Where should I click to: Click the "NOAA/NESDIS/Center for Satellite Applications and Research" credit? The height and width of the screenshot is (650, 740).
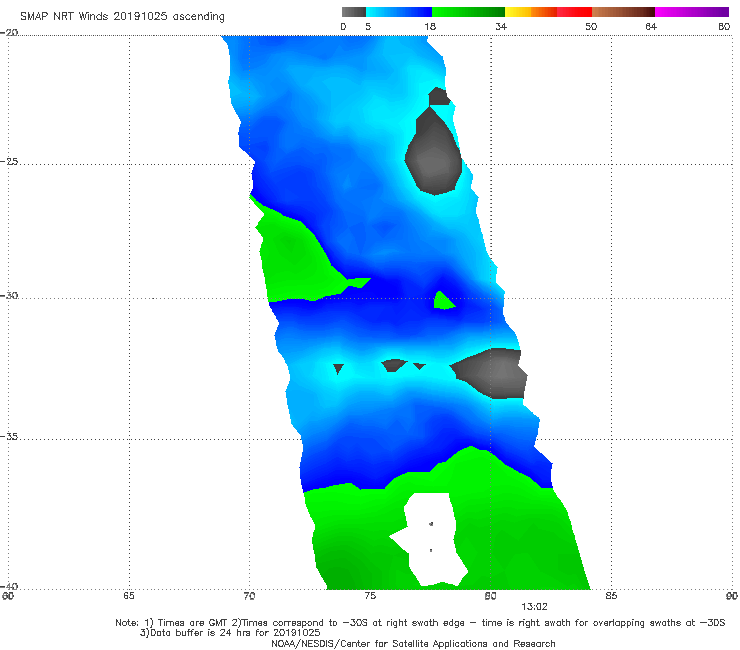click(x=413, y=643)
